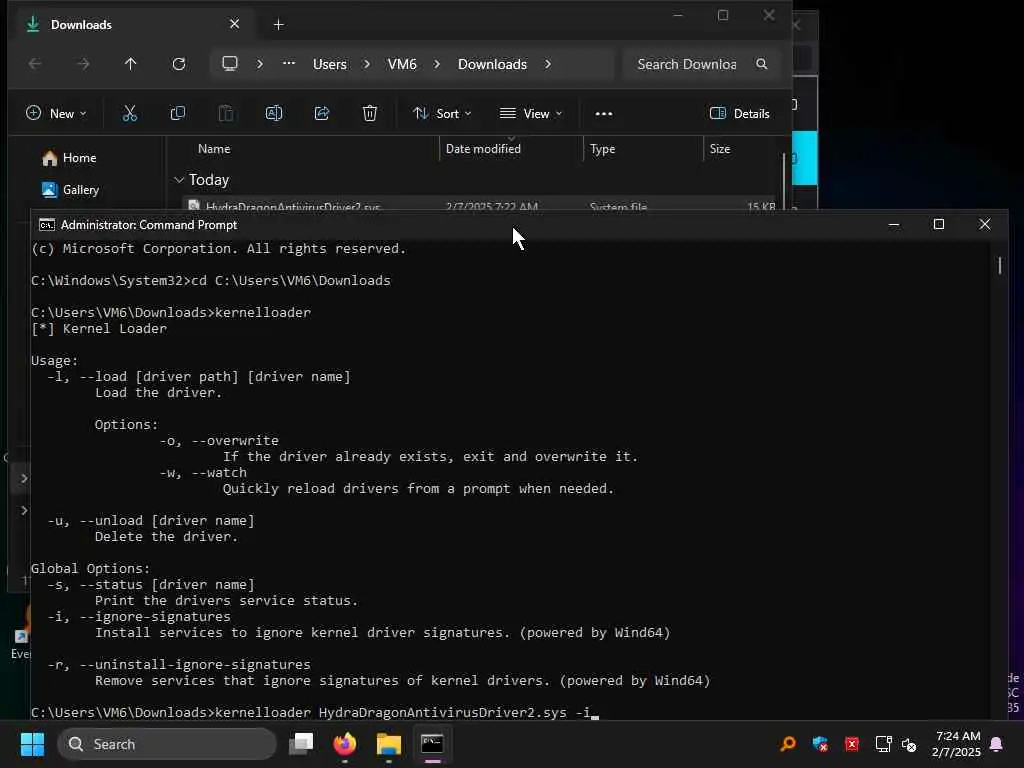Click the network tray icon
Screen dimensions: 1024x768
point(884,744)
